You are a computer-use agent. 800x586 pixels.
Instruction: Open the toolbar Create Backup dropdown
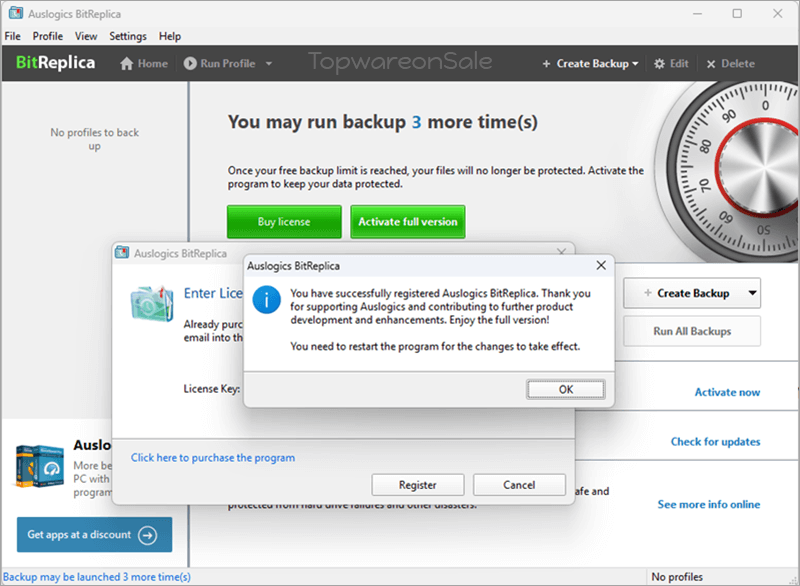(590, 64)
